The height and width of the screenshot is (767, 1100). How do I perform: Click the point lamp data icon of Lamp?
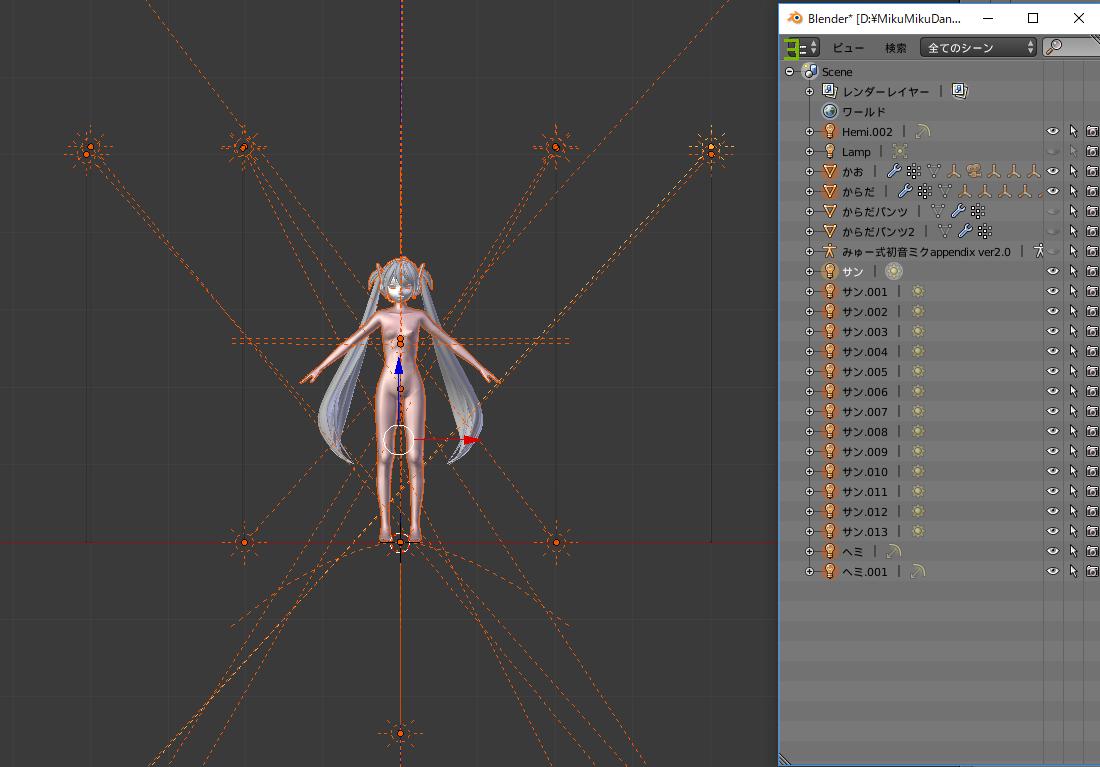click(900, 152)
